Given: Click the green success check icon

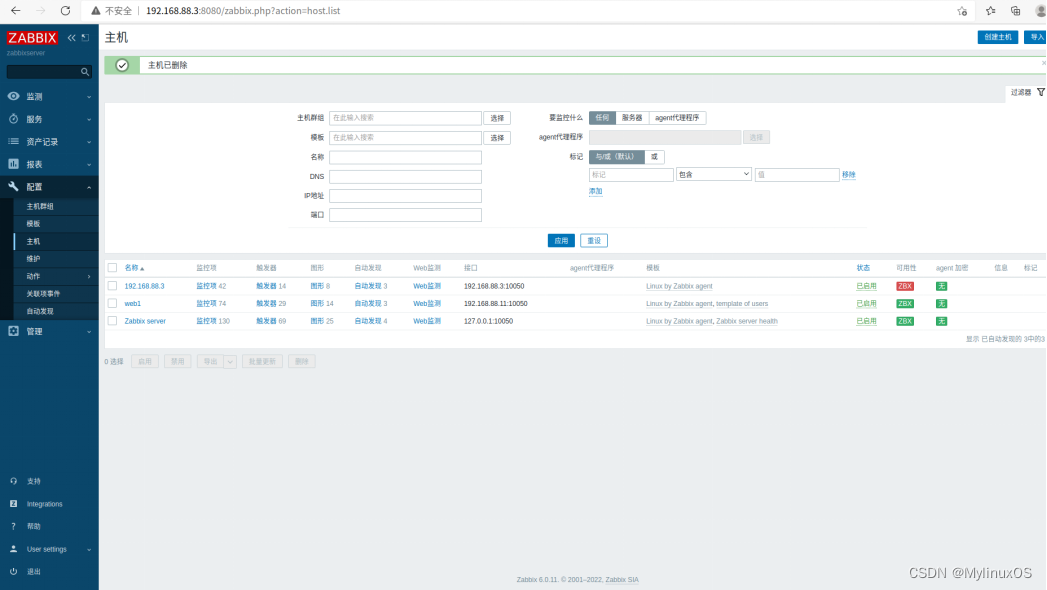Looking at the screenshot, I should (x=122, y=65).
